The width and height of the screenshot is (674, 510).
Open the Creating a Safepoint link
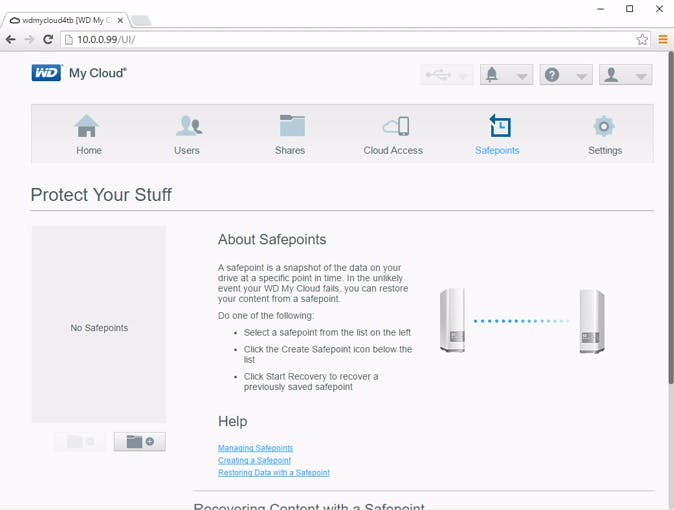(x=254, y=461)
